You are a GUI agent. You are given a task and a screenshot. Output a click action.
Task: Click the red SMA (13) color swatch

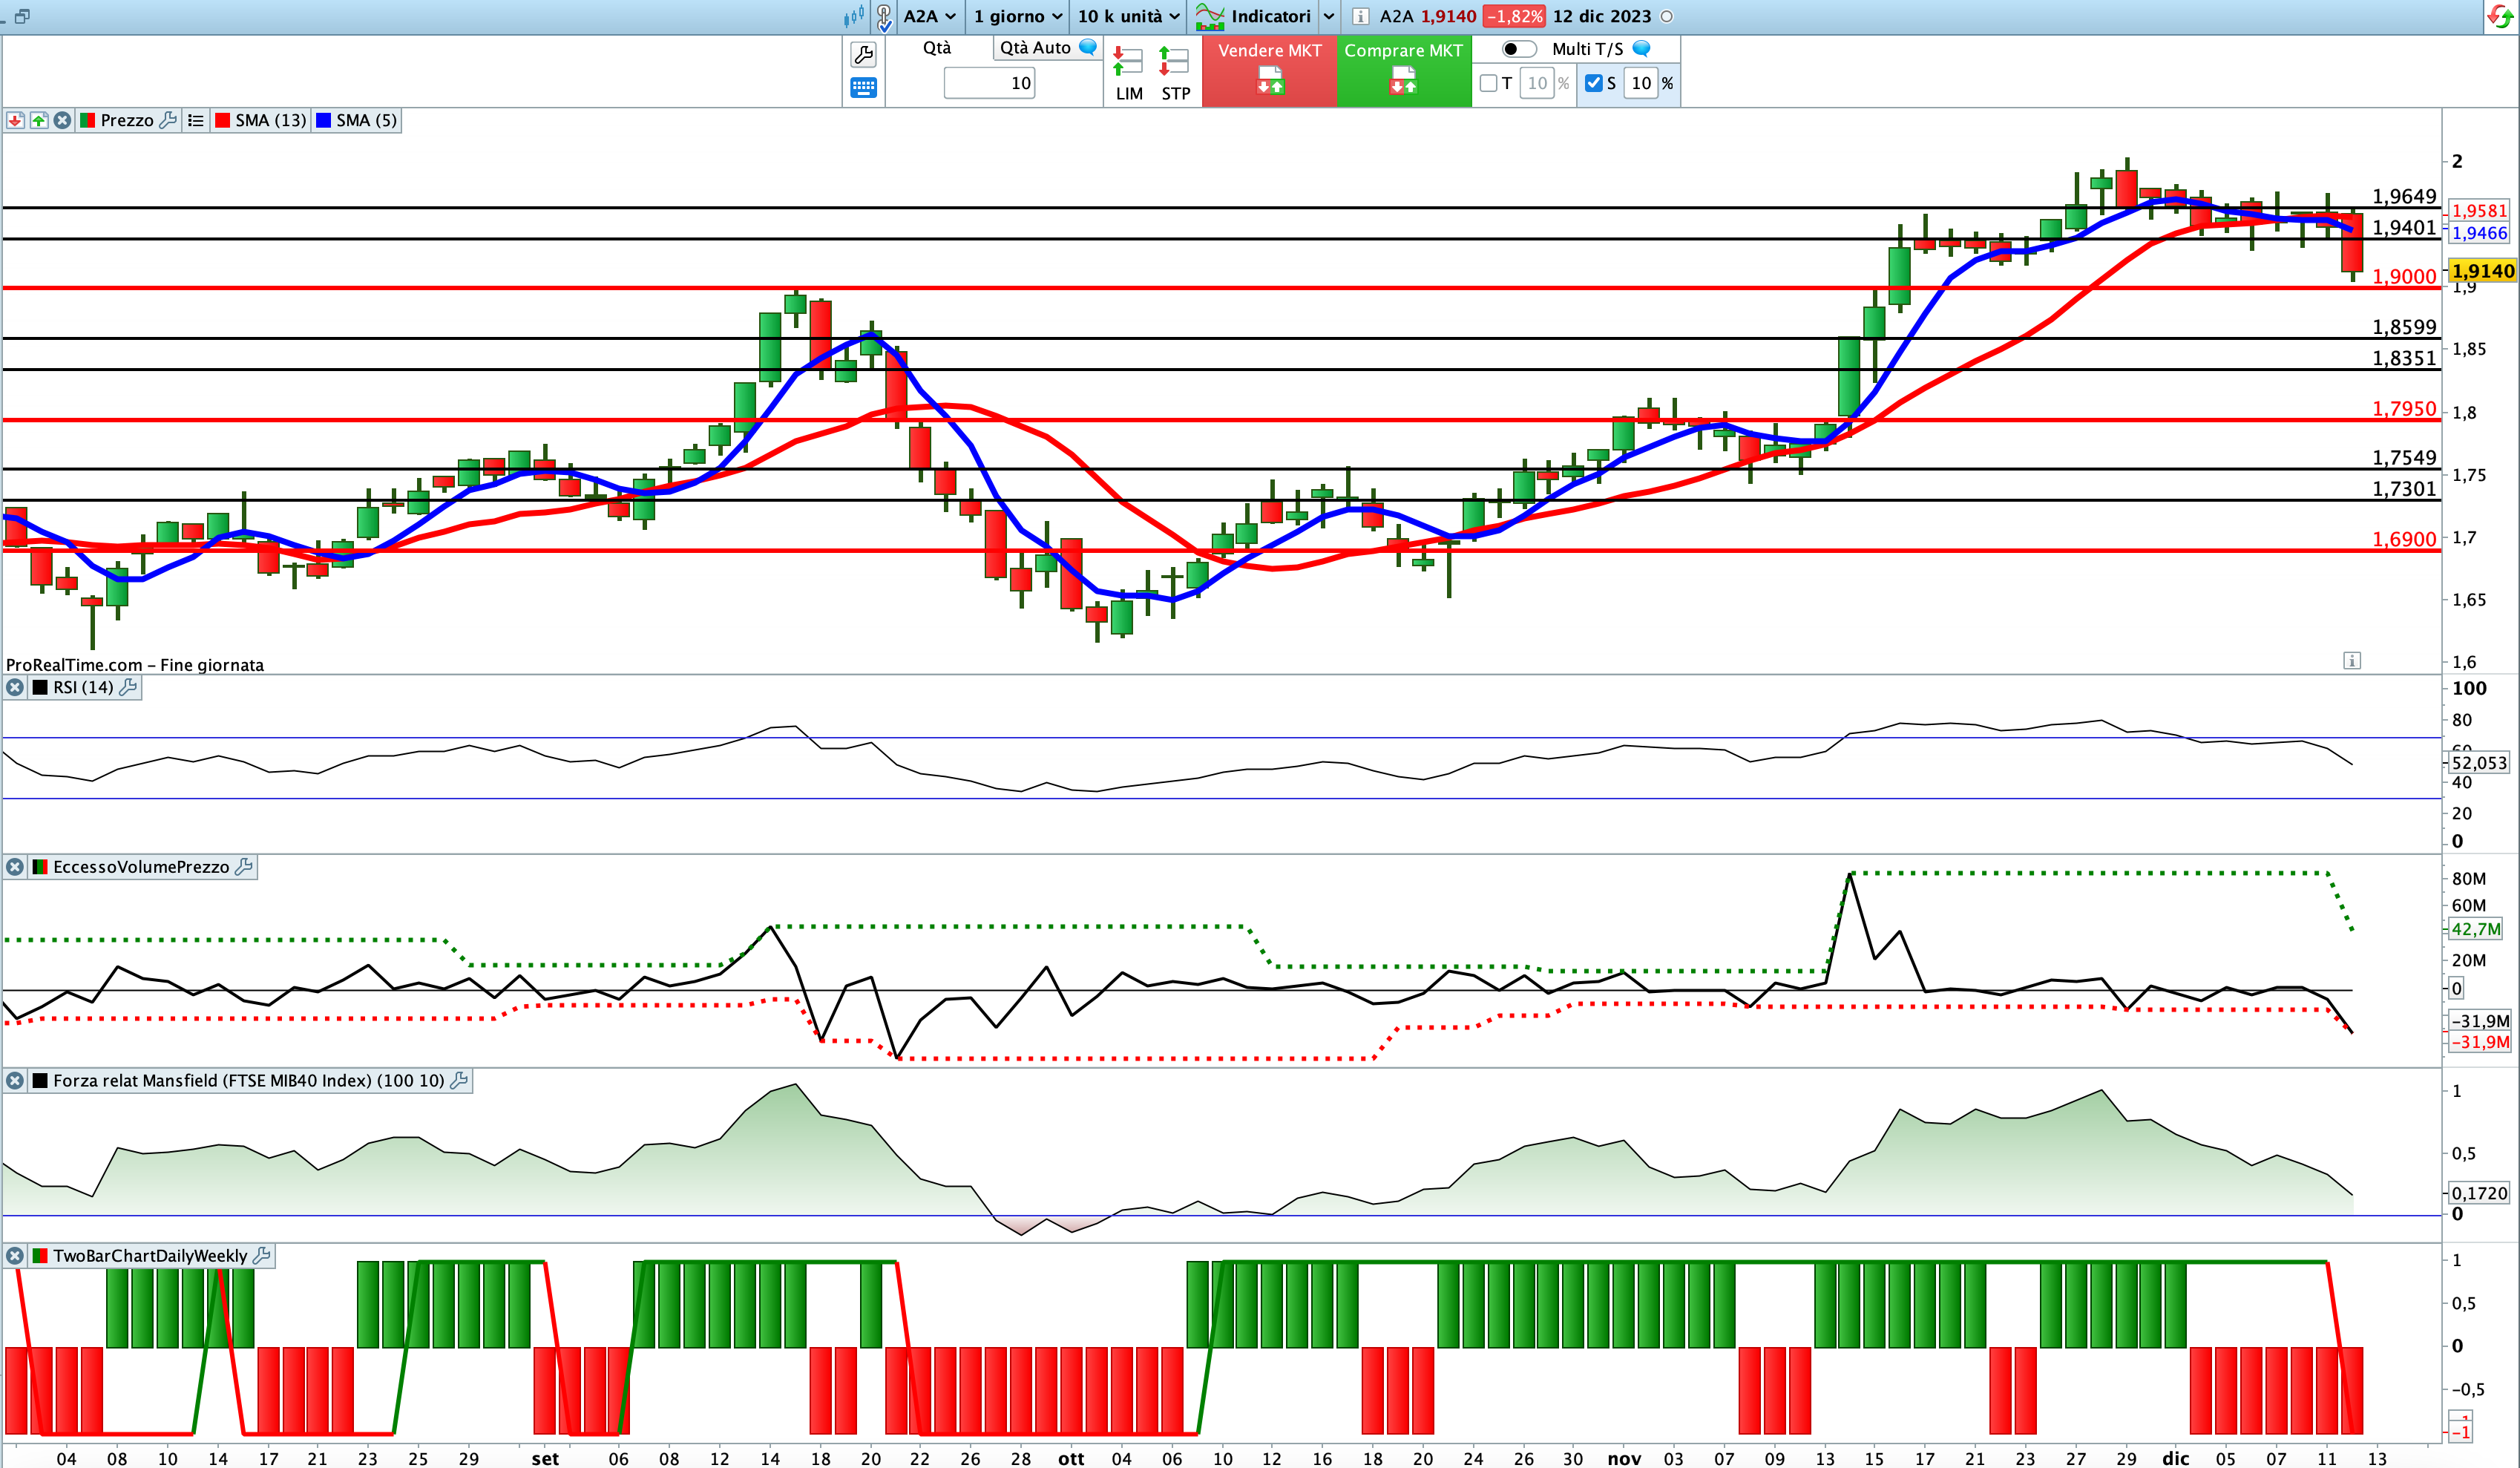point(222,120)
